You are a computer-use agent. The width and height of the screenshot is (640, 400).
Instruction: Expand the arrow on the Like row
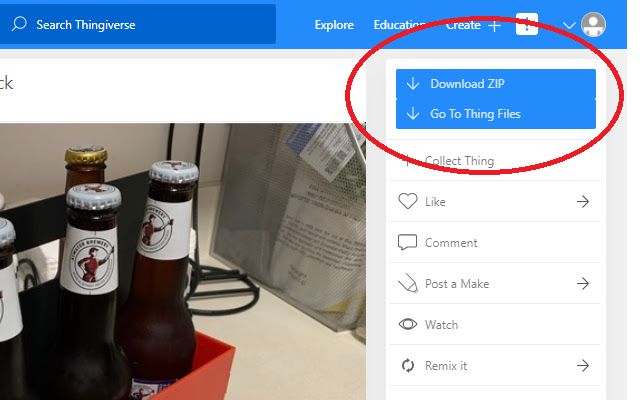pyautogui.click(x=582, y=202)
